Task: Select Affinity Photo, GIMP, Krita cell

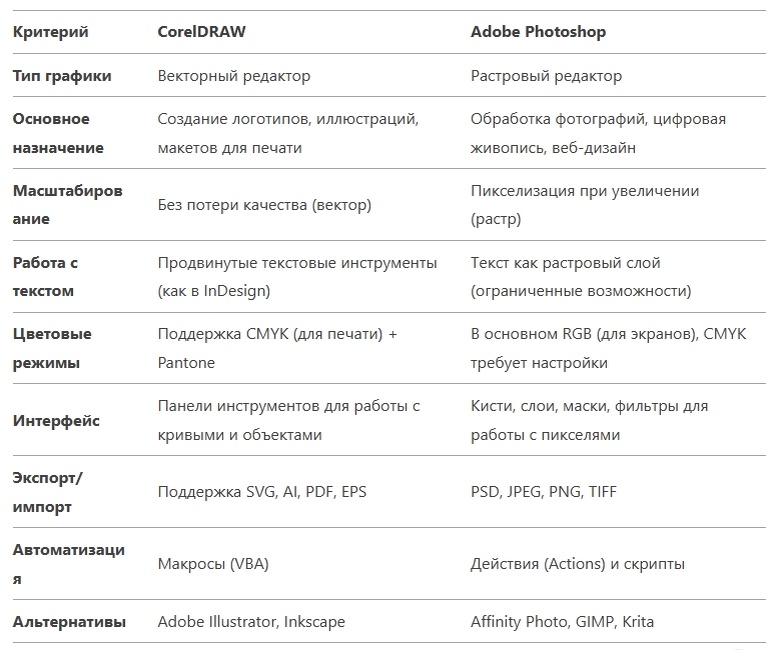Action: (x=562, y=622)
